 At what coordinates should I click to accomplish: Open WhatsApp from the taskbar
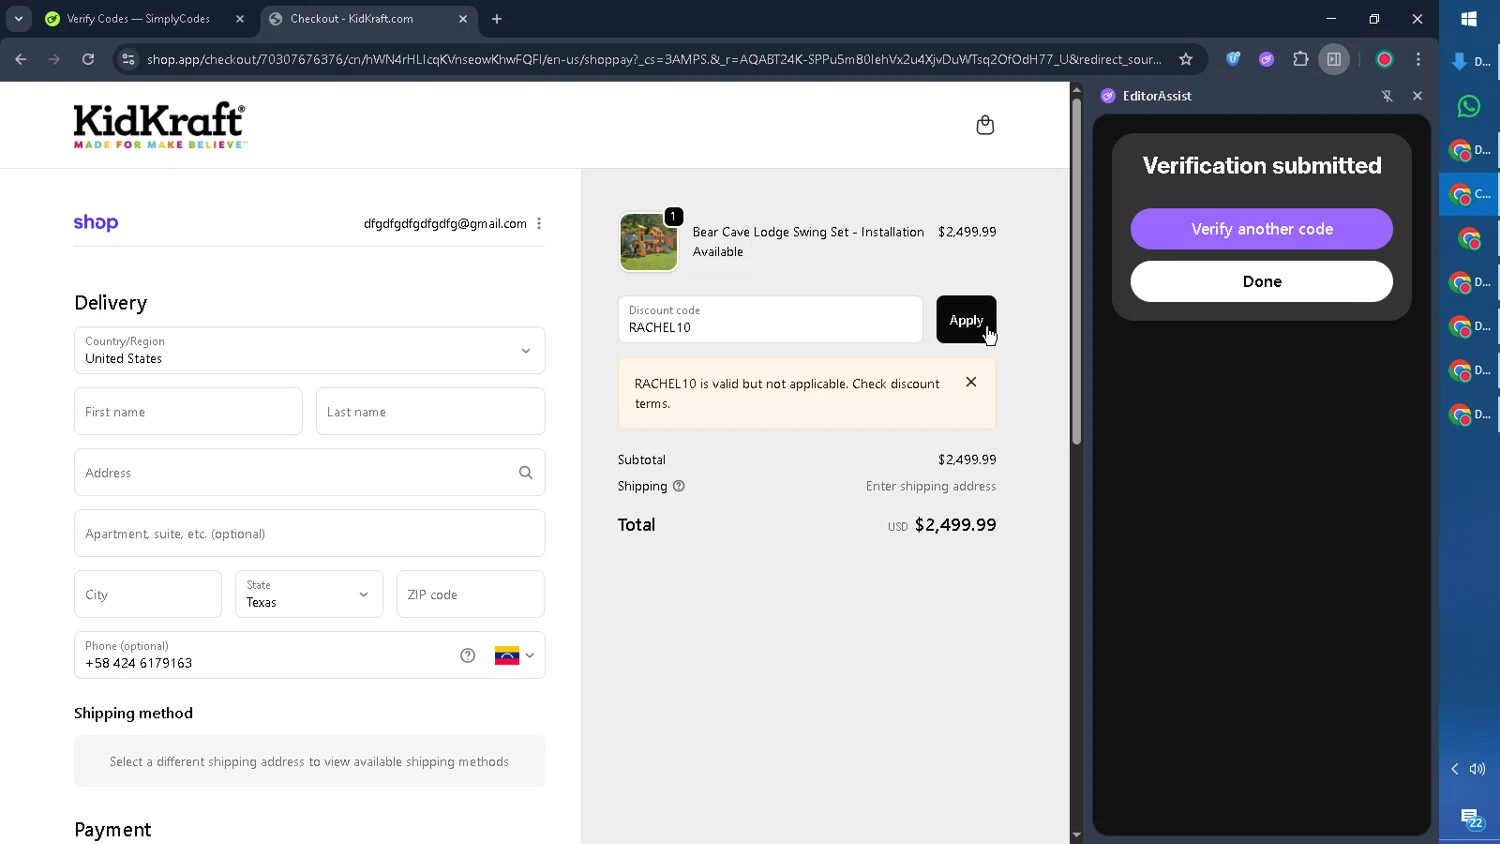click(1469, 106)
